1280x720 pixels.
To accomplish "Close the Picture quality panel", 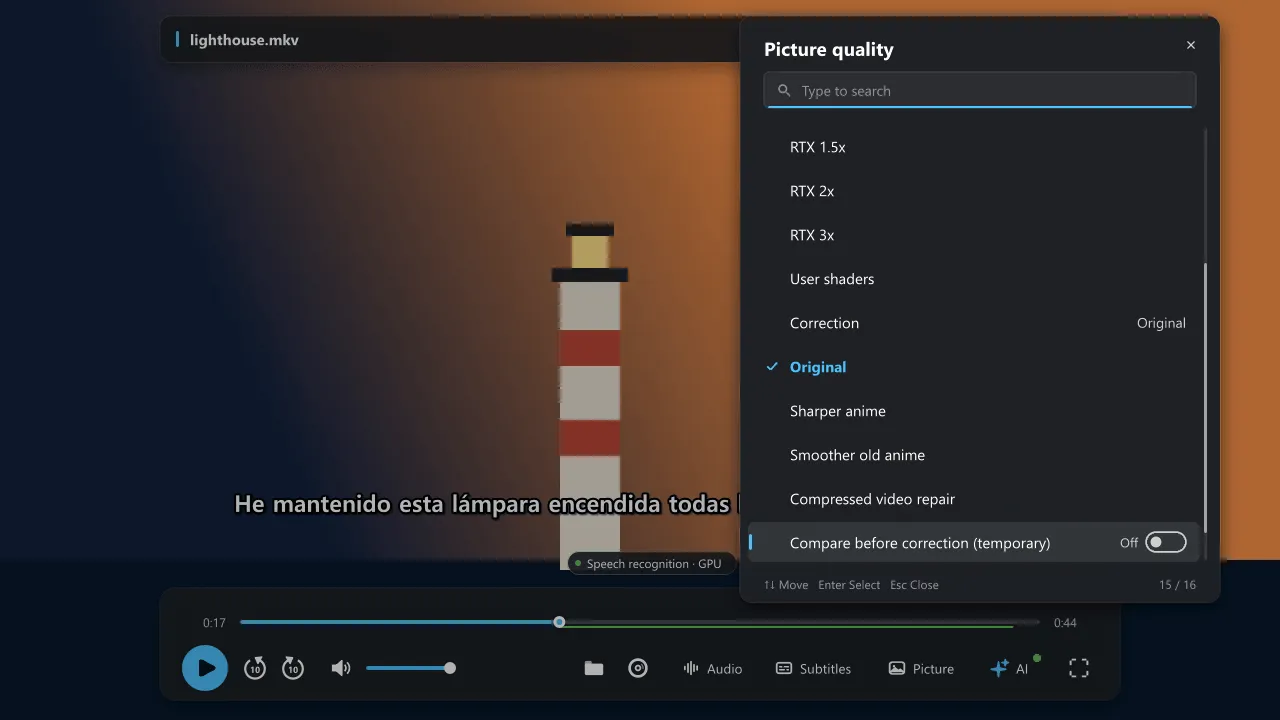I will 1191,45.
